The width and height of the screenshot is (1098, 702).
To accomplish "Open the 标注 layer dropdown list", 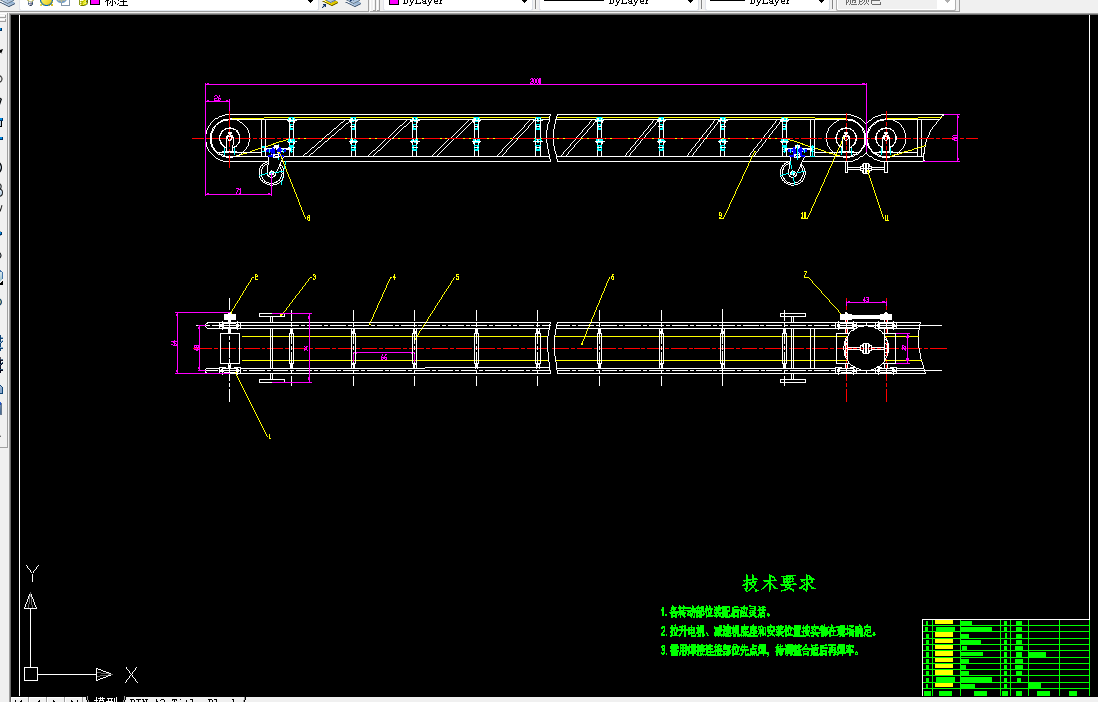I will 310,3.
